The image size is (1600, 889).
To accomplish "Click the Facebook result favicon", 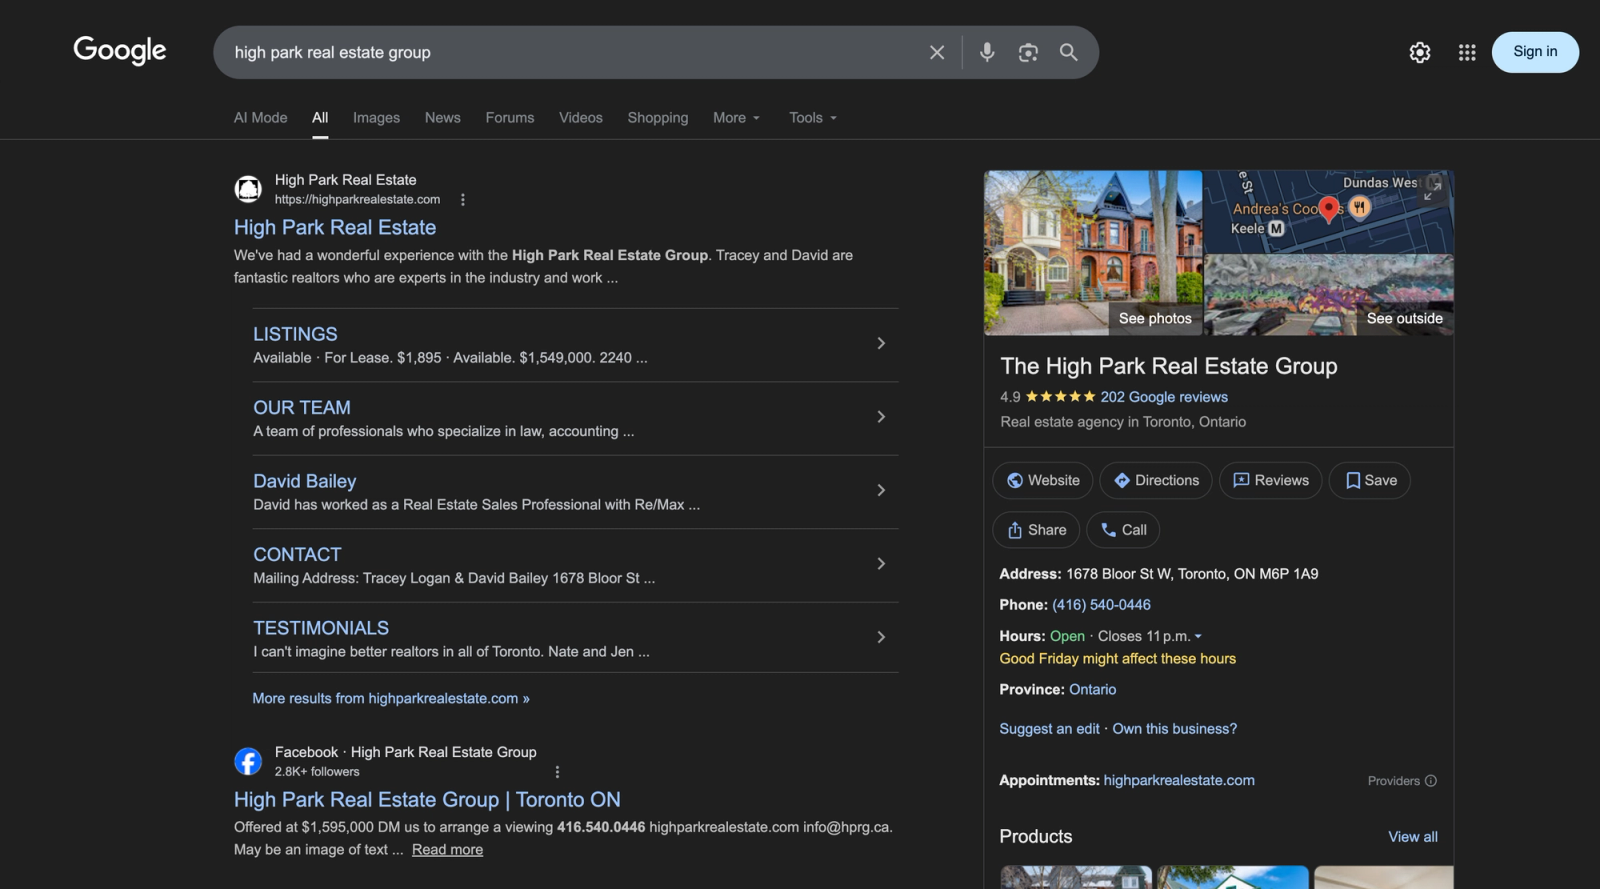I will pyautogui.click(x=248, y=761).
